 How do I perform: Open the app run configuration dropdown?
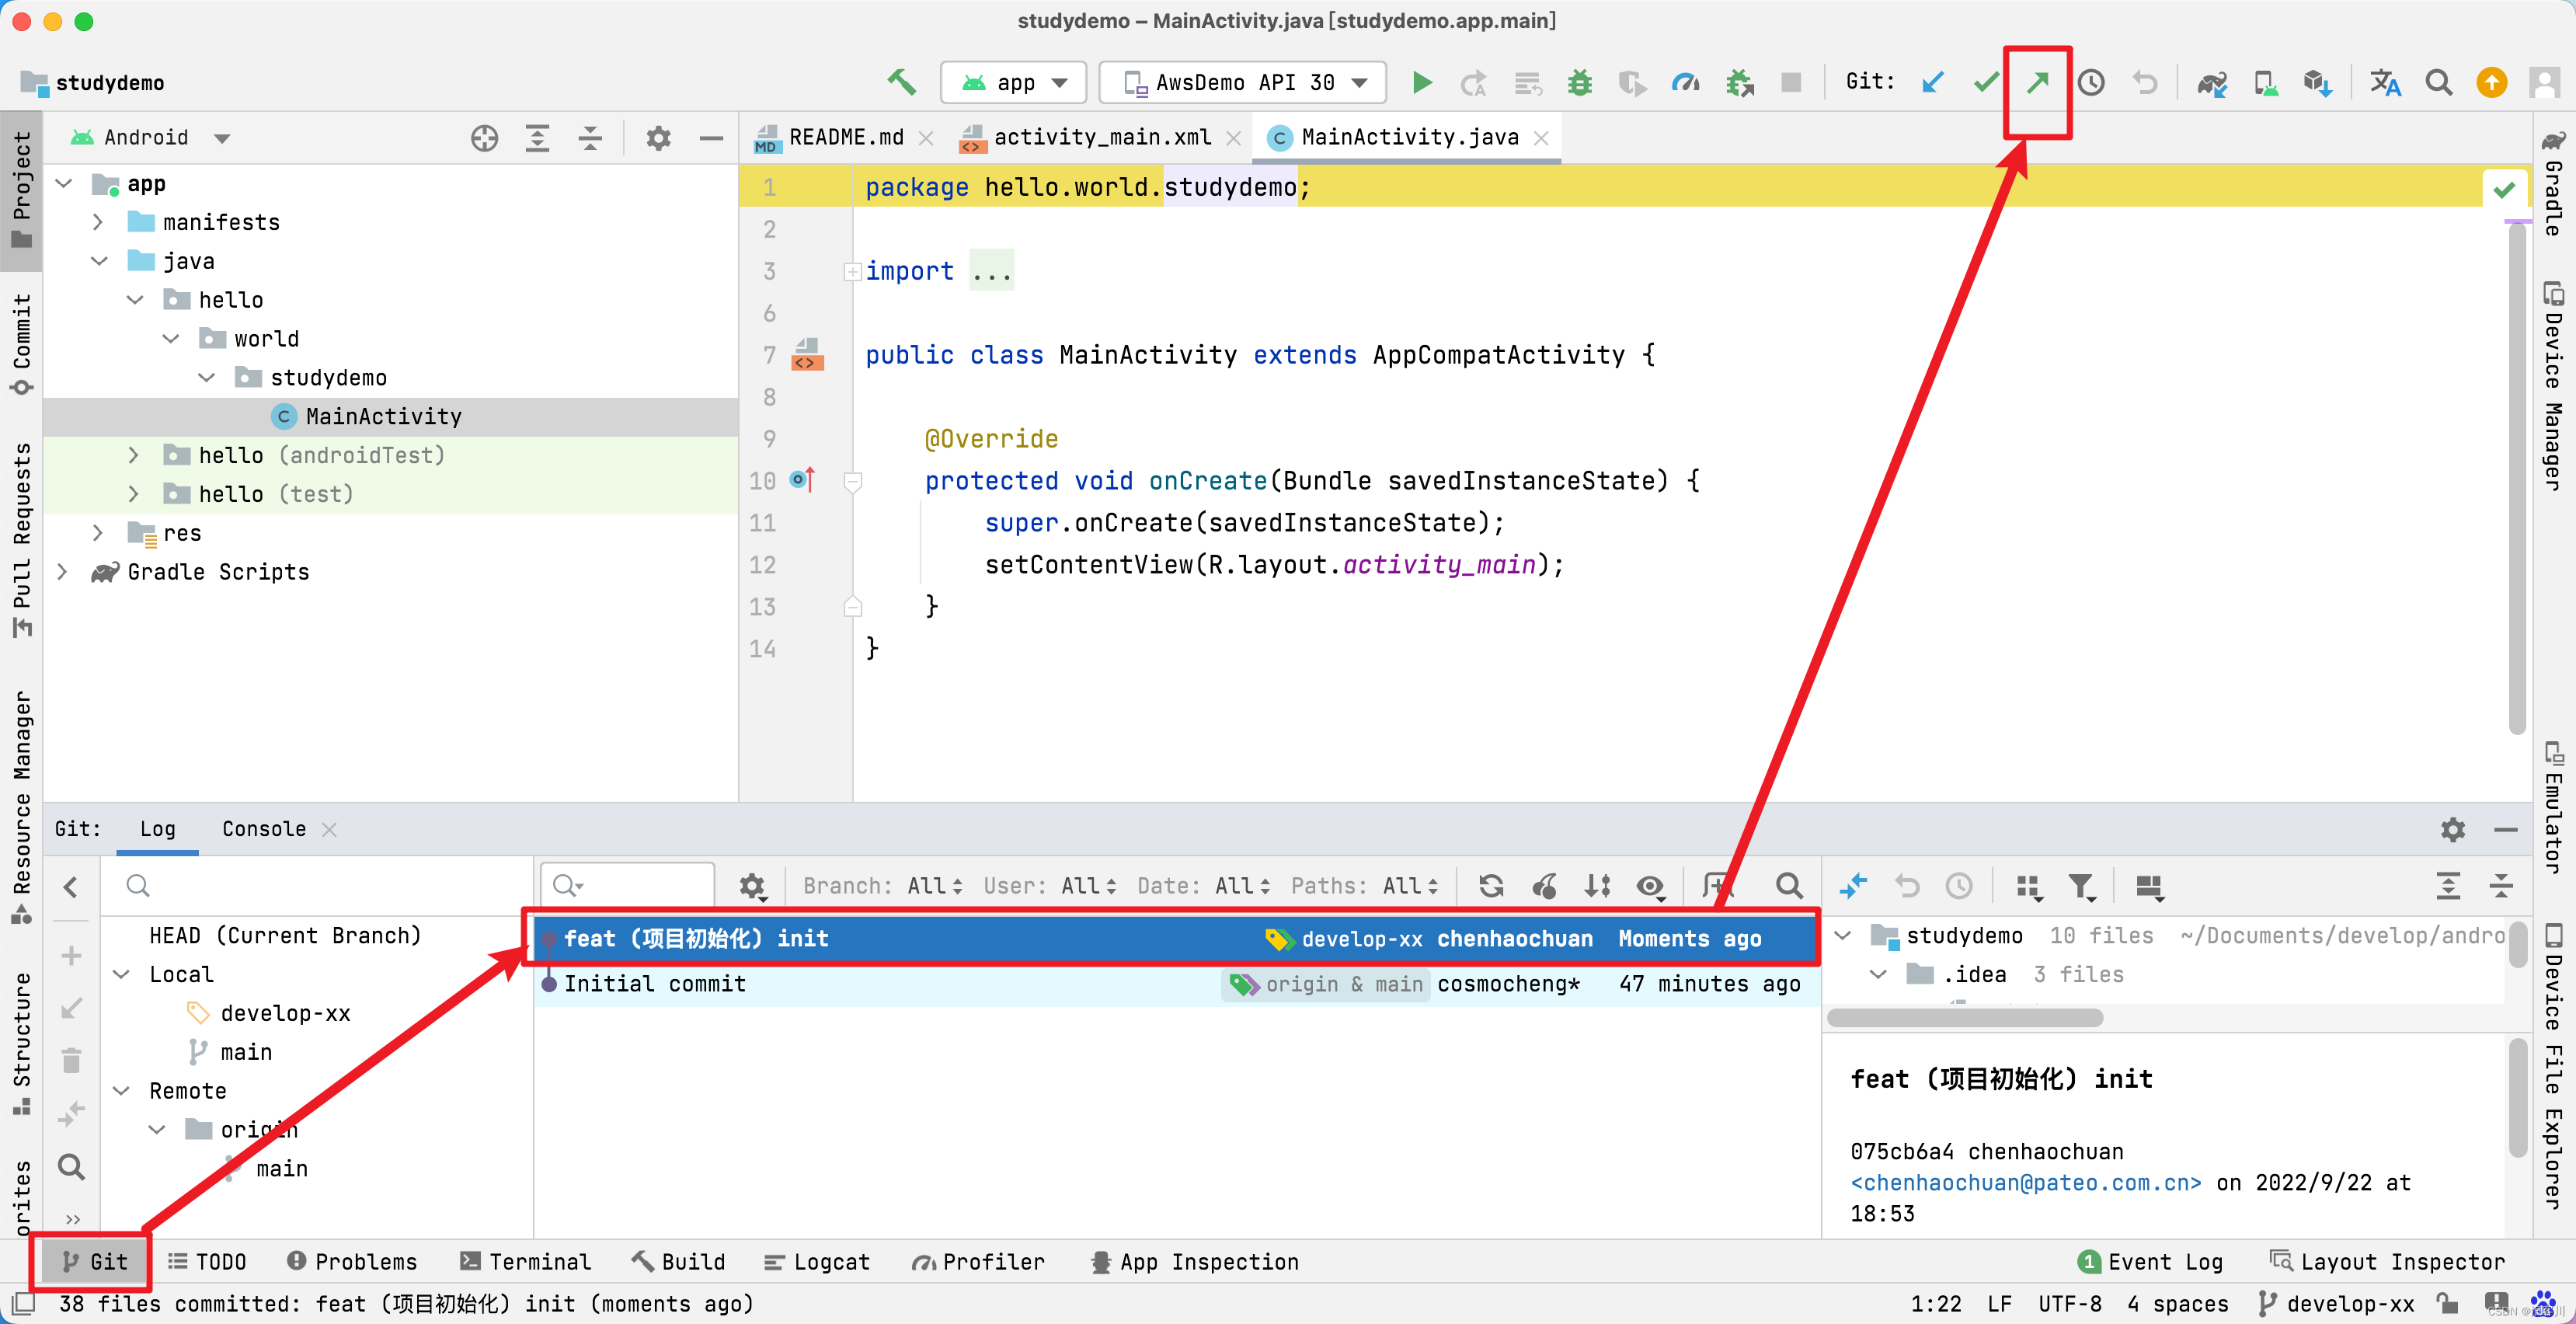point(1013,82)
